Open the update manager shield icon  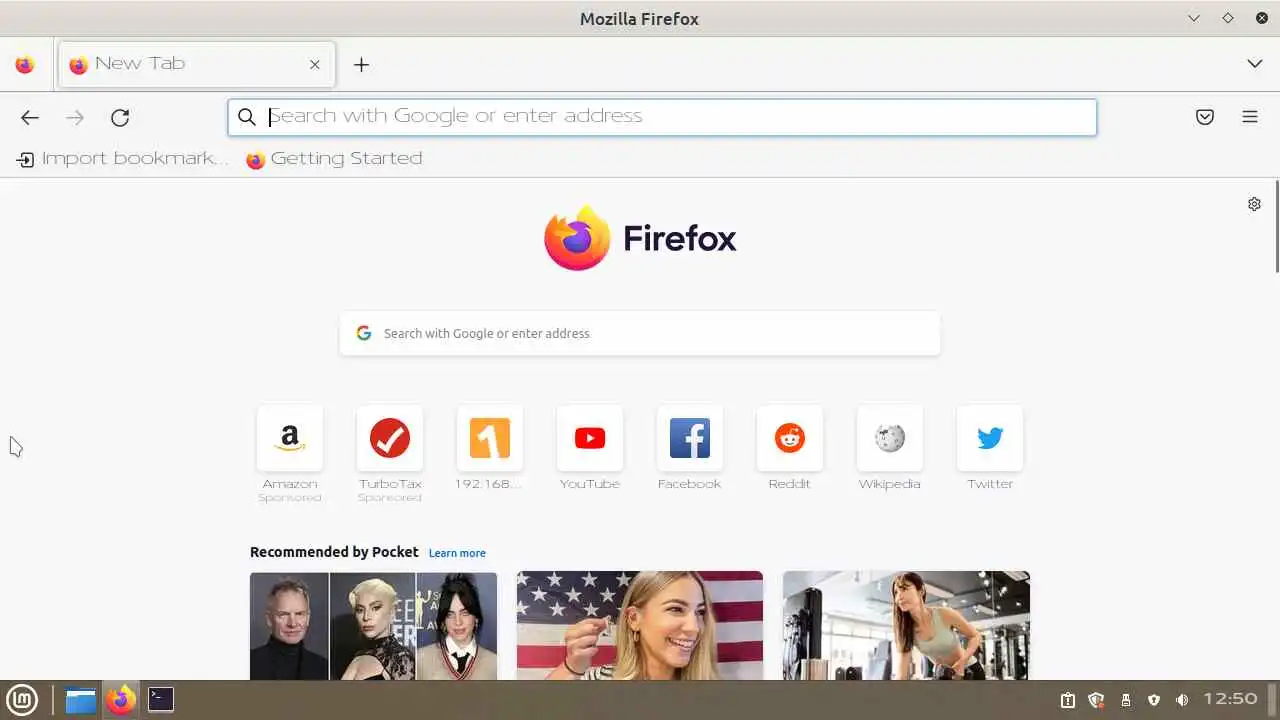click(1096, 700)
